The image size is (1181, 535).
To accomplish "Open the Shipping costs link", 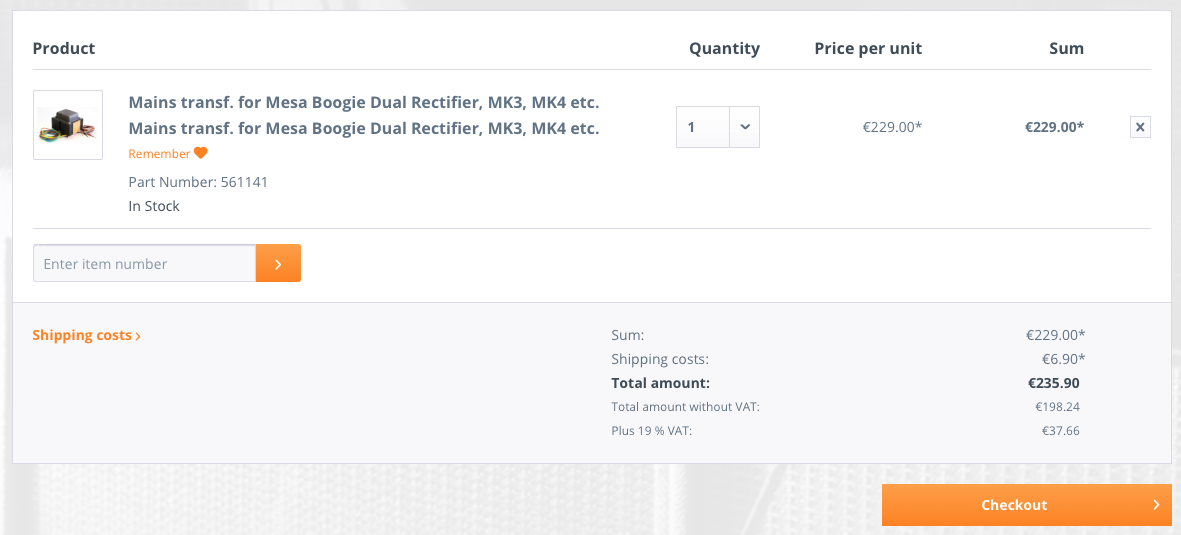I will [82, 335].
